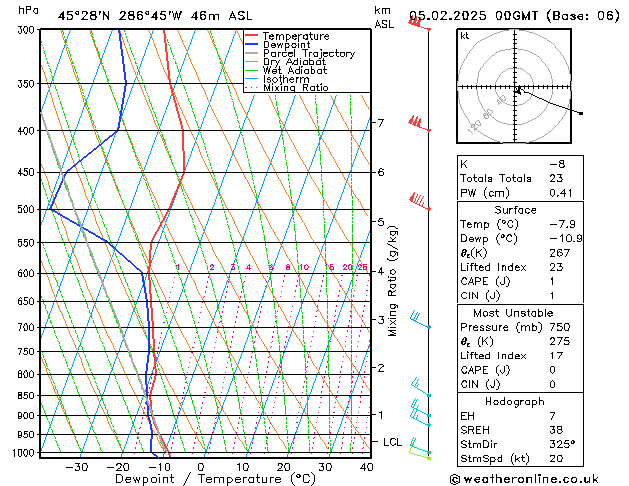Click the 300 hPa pressure label
Image resolution: width=629 pixels, height=486 pixels.
click(x=28, y=30)
